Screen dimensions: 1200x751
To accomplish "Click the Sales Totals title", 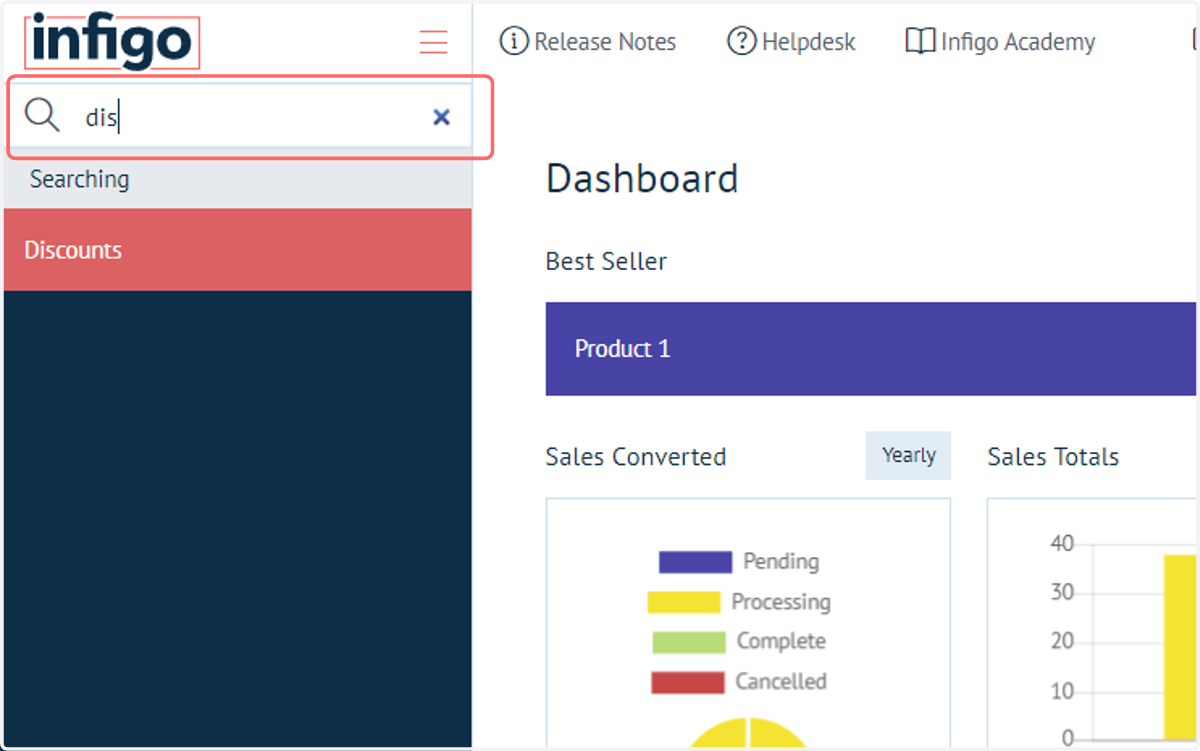I will click(x=1053, y=457).
